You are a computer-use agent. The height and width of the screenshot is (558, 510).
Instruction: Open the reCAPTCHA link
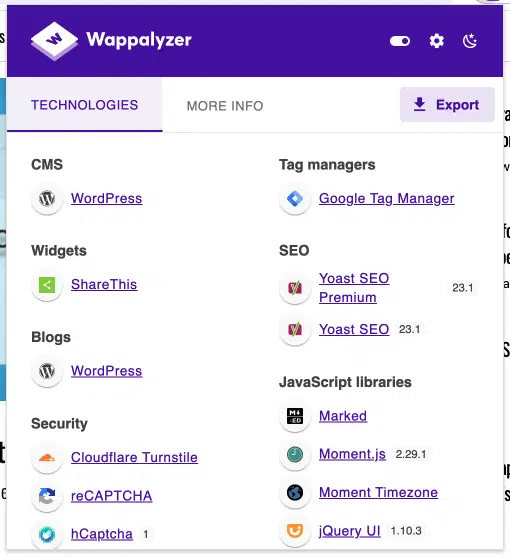(111, 496)
